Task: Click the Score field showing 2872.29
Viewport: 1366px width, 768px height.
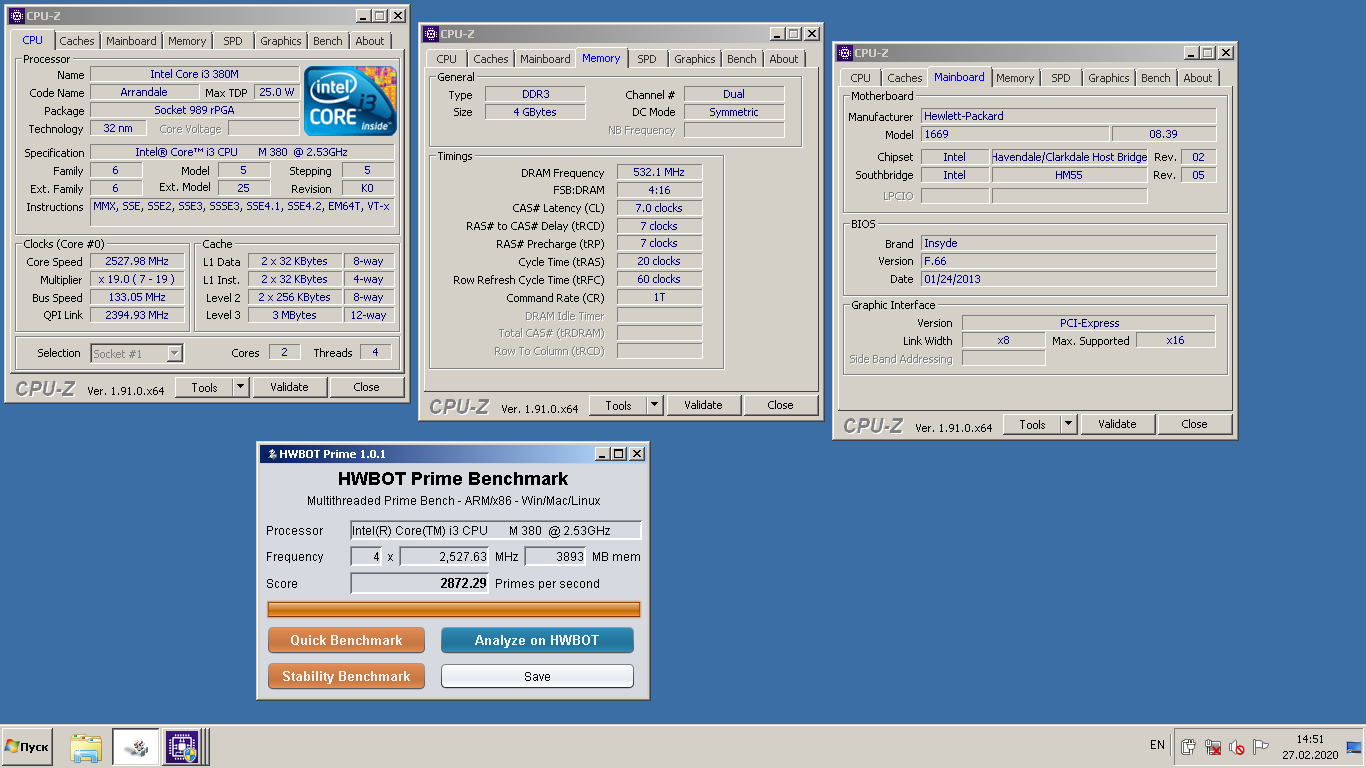Action: pyautogui.click(x=419, y=583)
